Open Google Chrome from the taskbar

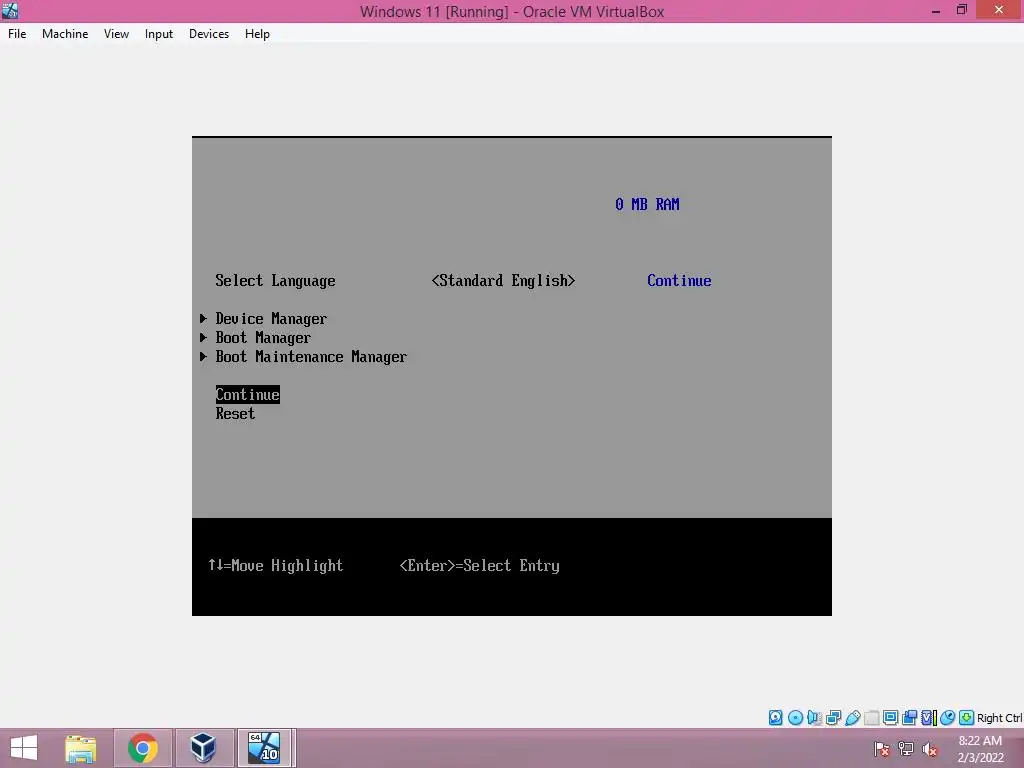coord(142,748)
